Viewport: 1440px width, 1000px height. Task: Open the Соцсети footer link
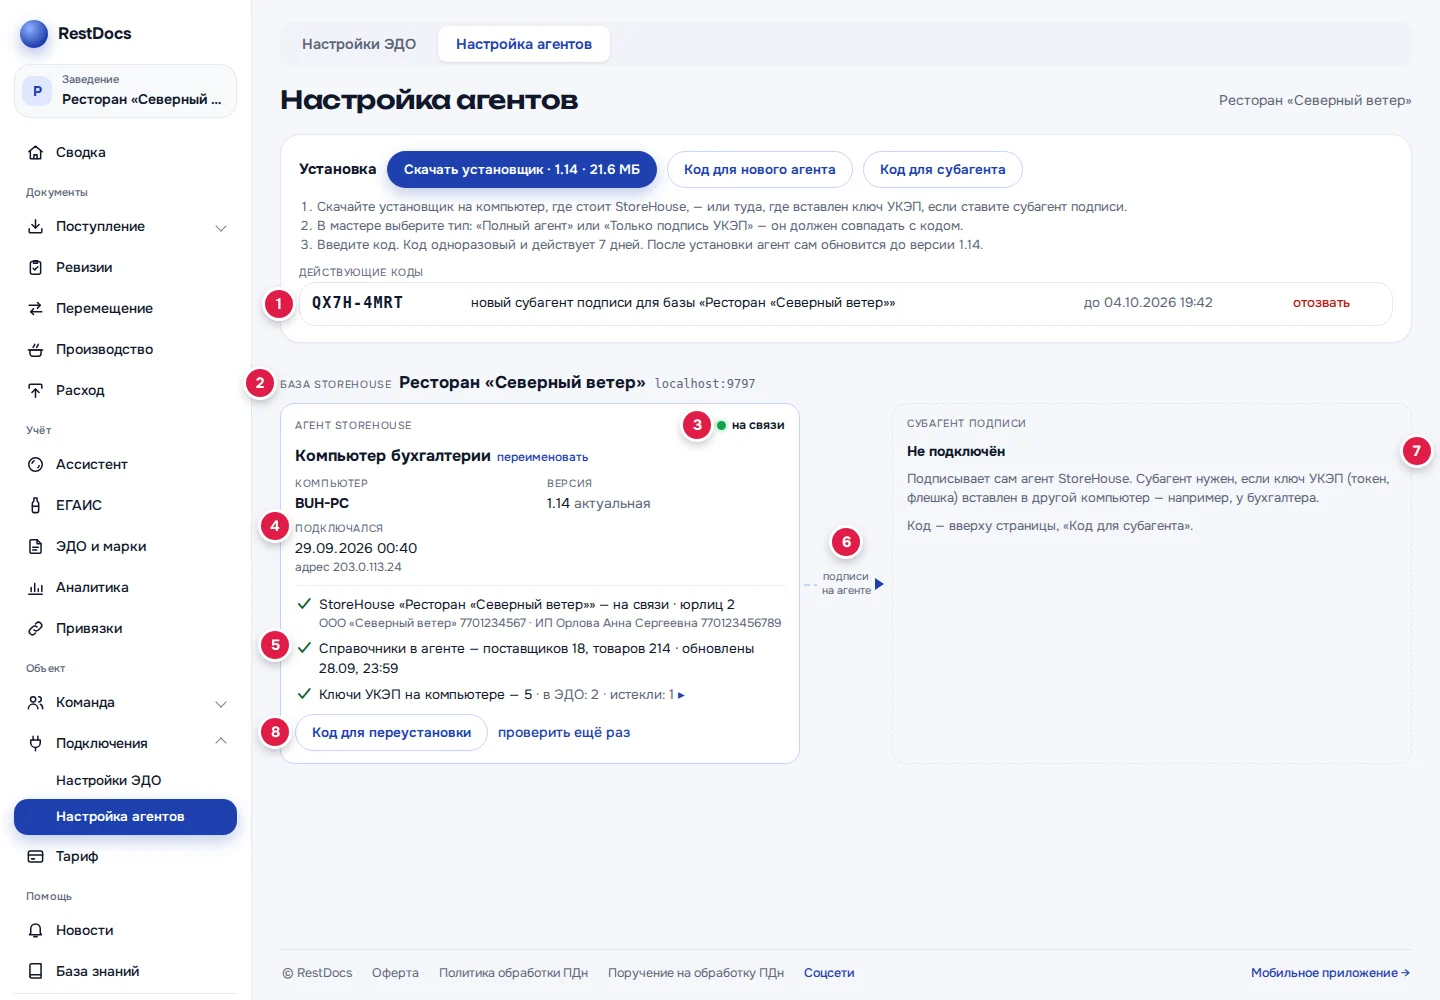pos(829,973)
